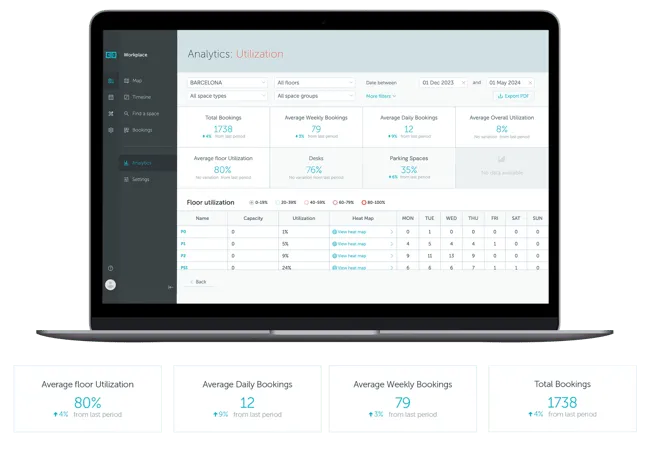Viewport: 650px width, 455px height.
Task: Click Export PDF button
Action: [x=514, y=96]
